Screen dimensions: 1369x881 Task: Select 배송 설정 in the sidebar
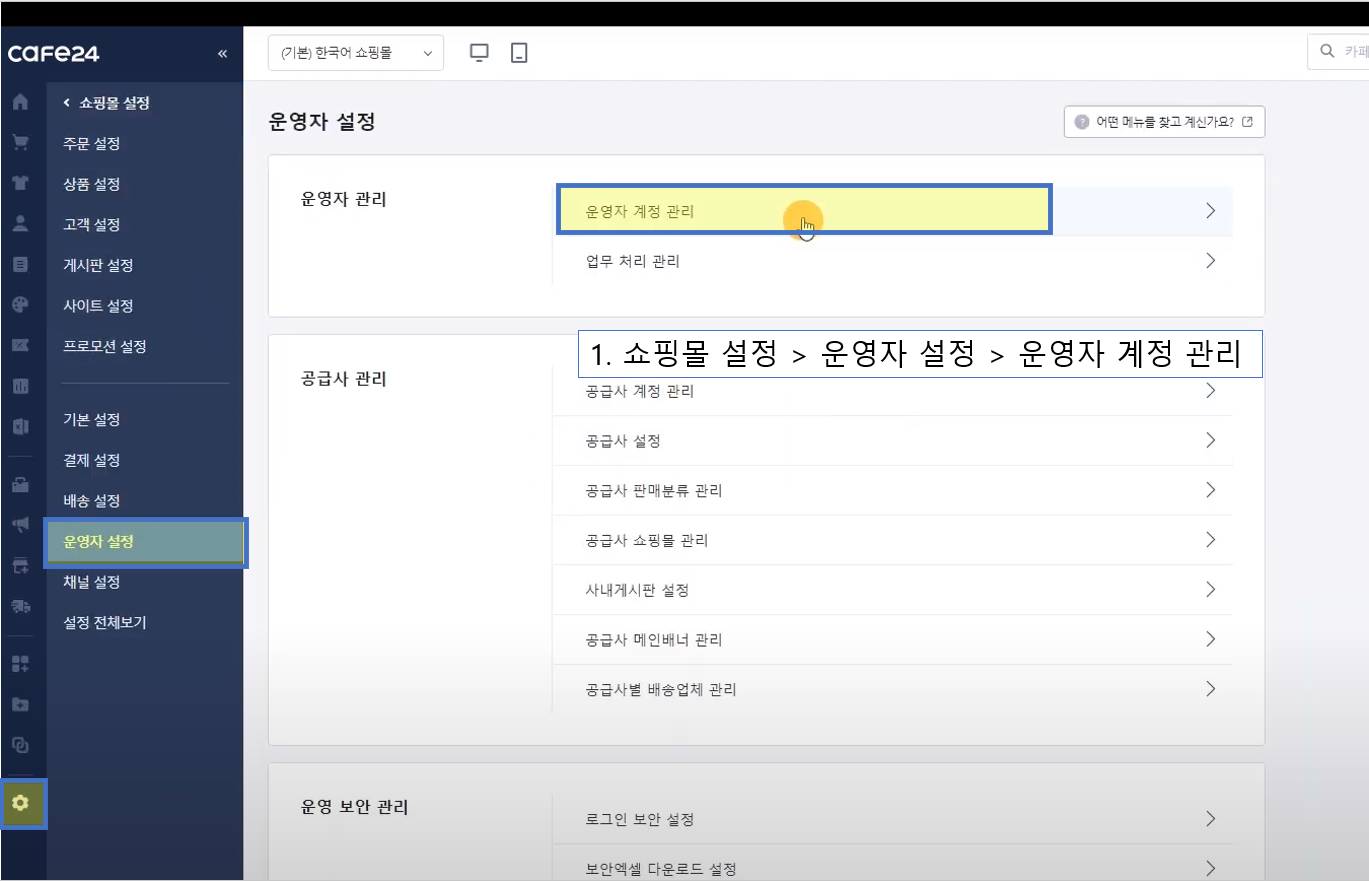[92, 500]
